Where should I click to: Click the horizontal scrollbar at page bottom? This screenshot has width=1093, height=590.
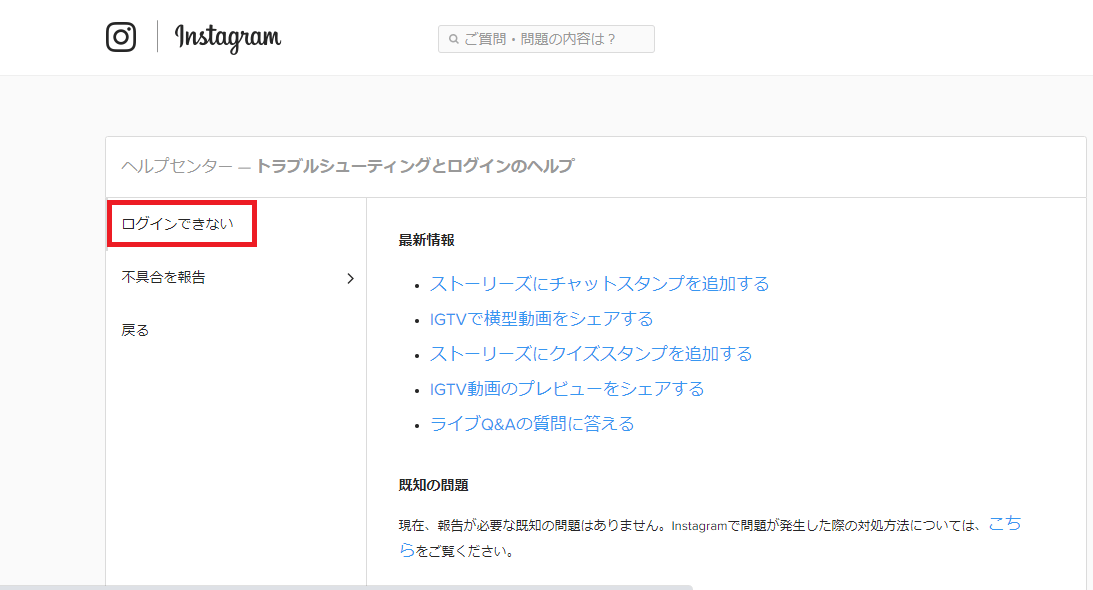pos(346,587)
